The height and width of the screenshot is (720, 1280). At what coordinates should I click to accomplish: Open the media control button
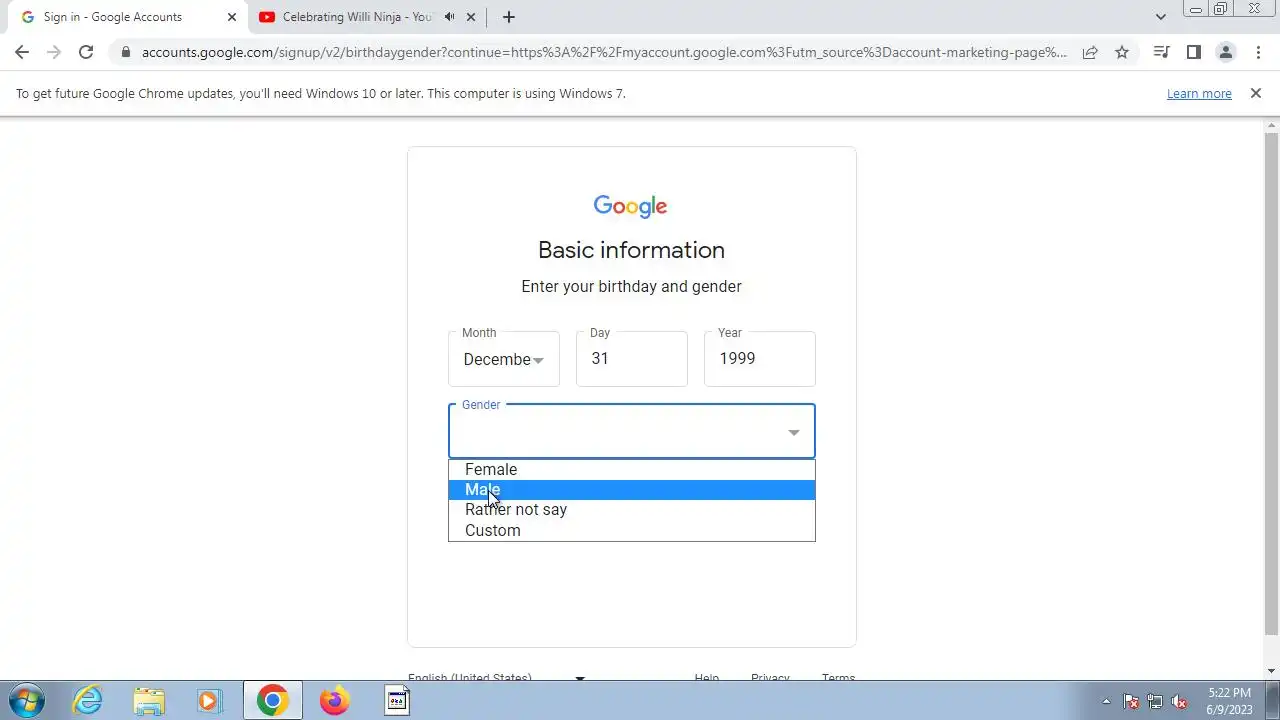coord(1161,52)
